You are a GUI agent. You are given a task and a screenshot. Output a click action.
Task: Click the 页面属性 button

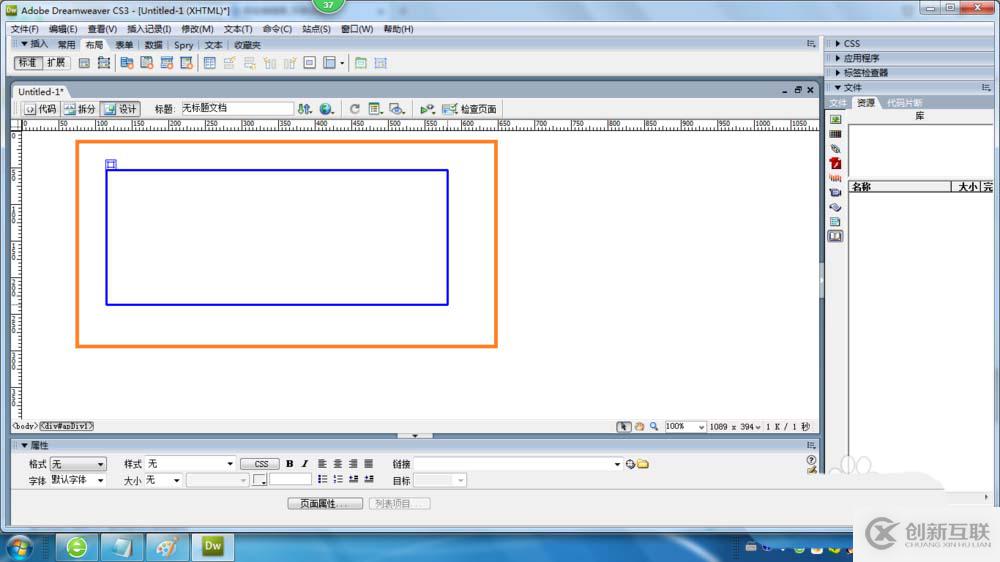click(x=325, y=504)
